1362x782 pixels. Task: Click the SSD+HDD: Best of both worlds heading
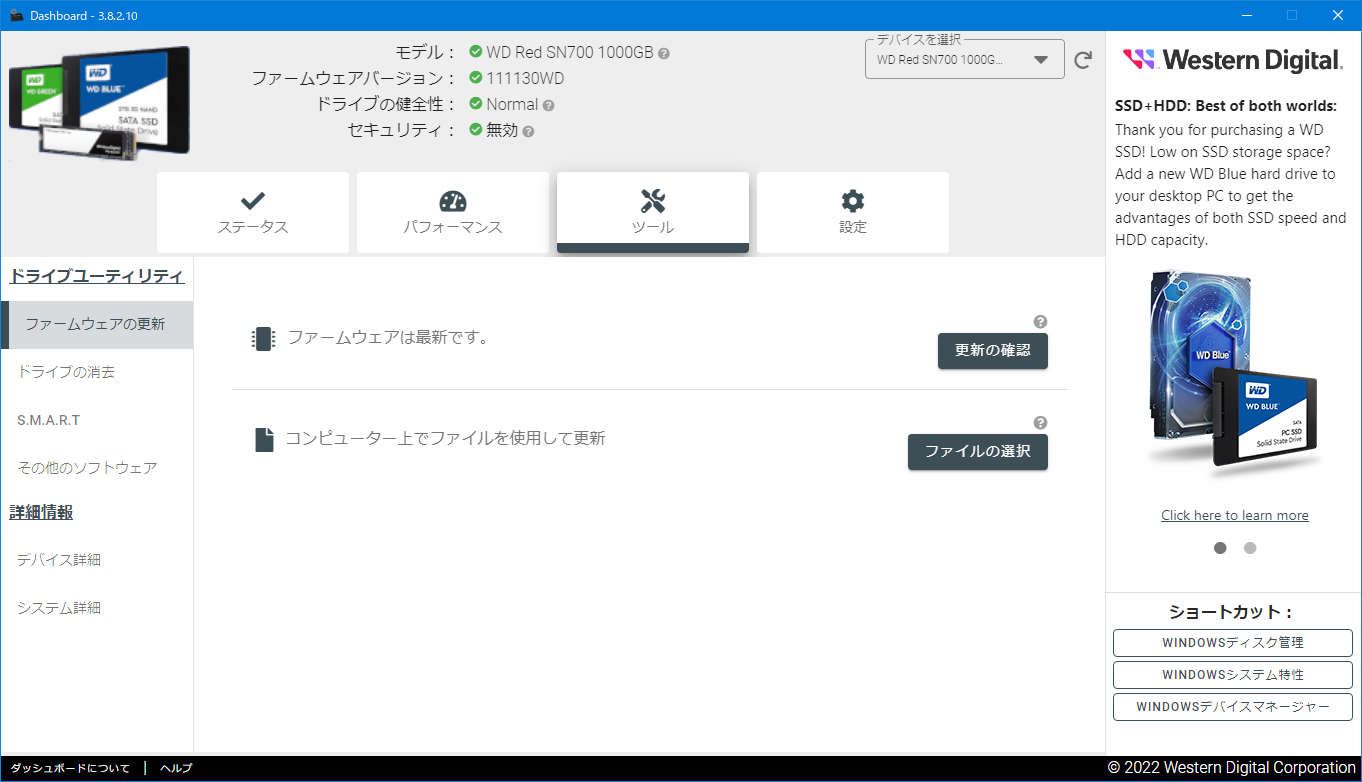pos(1226,106)
